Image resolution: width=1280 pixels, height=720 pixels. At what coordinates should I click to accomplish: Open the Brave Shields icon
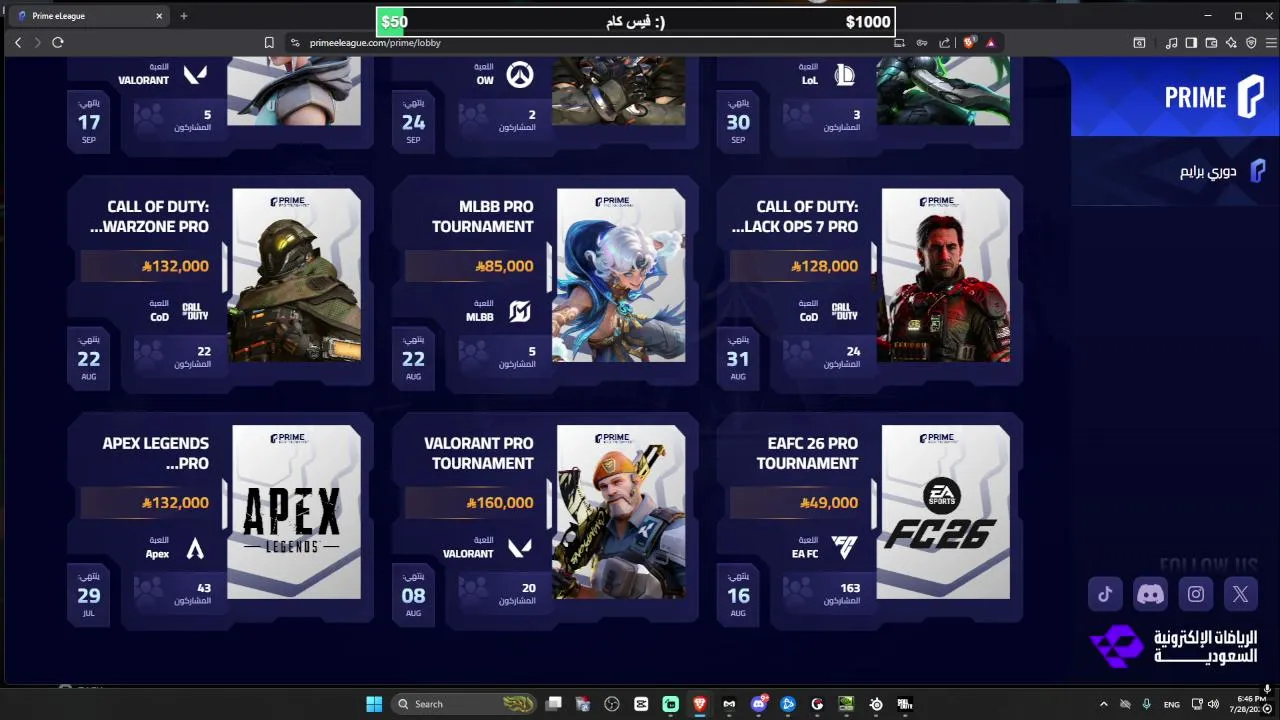(968, 43)
